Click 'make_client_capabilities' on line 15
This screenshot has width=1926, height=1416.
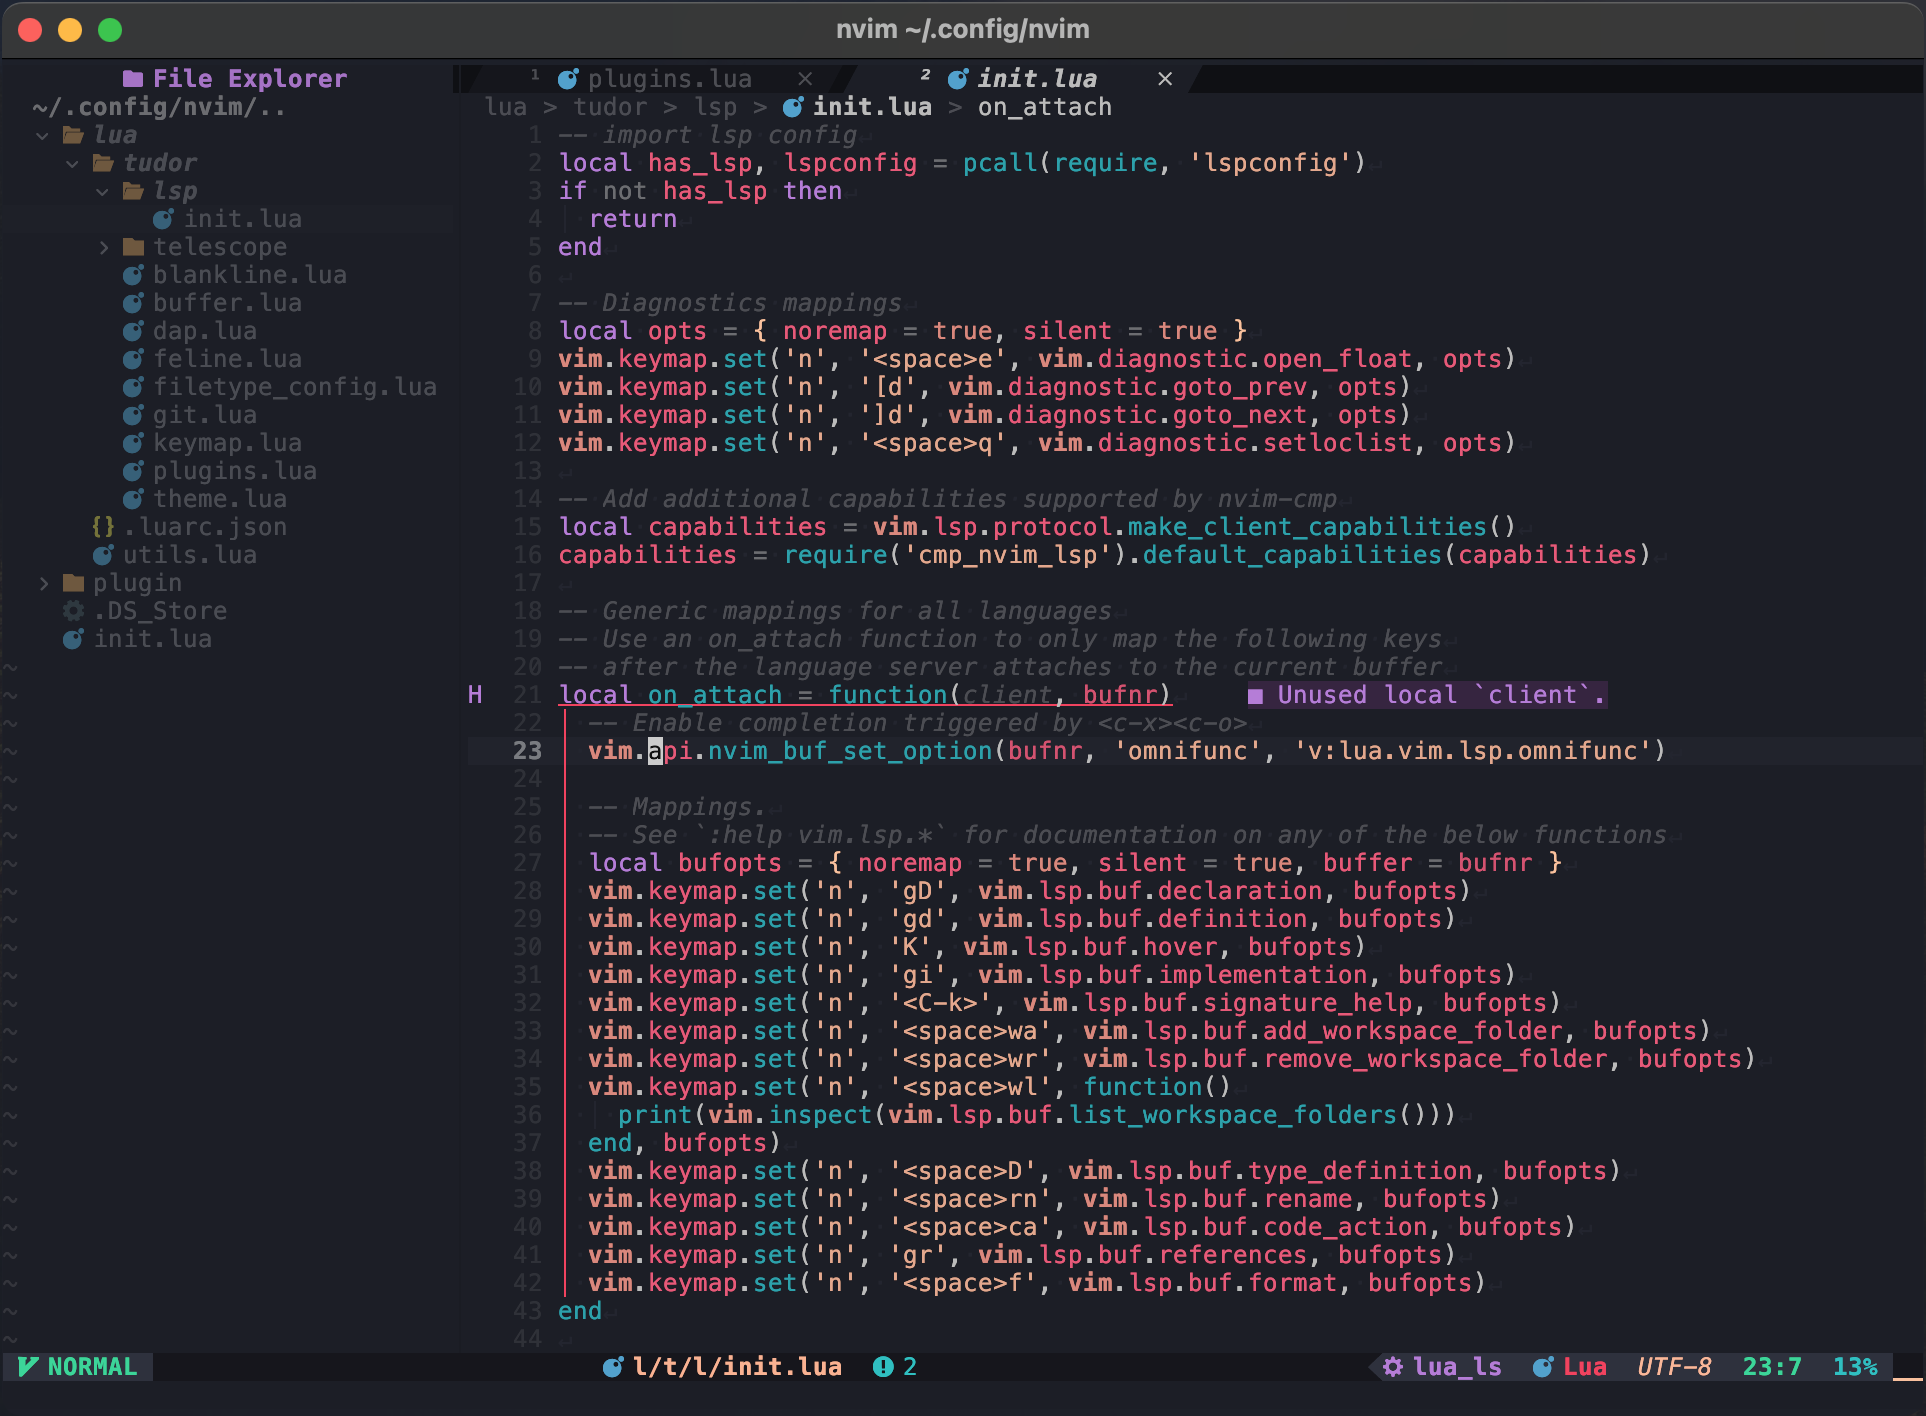tap(1307, 527)
